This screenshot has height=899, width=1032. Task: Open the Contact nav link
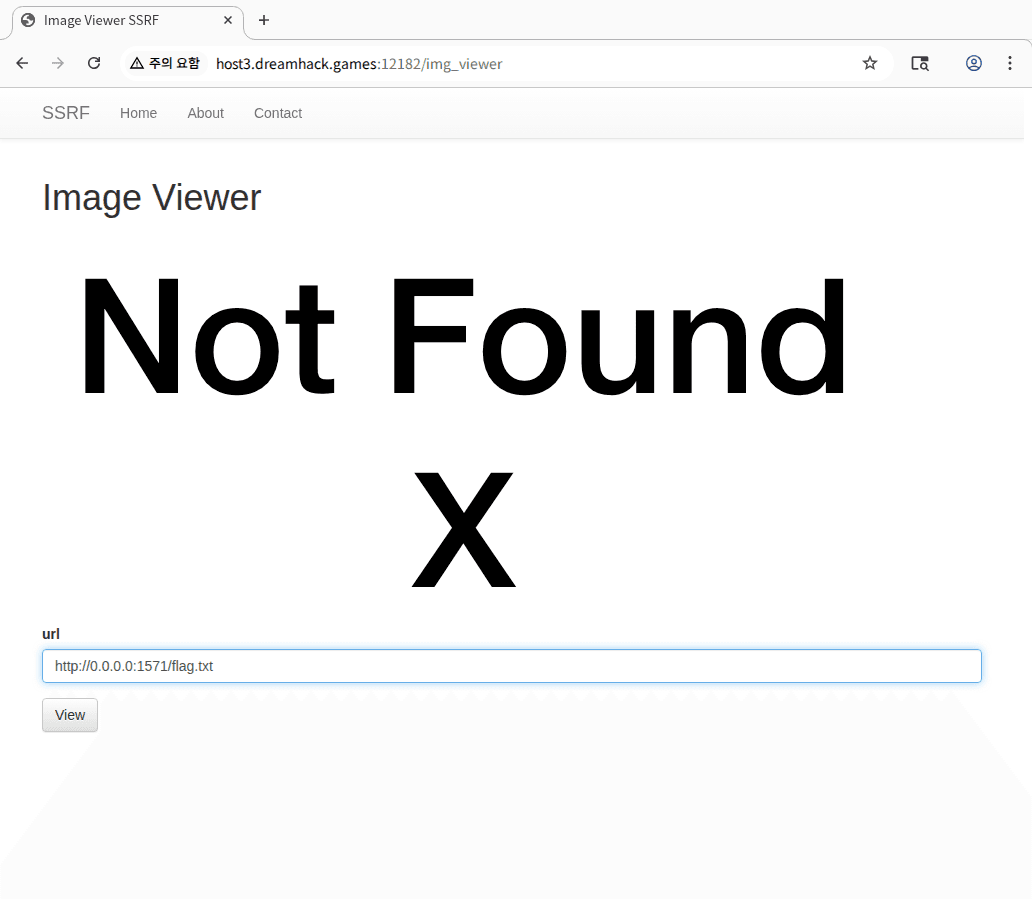click(278, 113)
